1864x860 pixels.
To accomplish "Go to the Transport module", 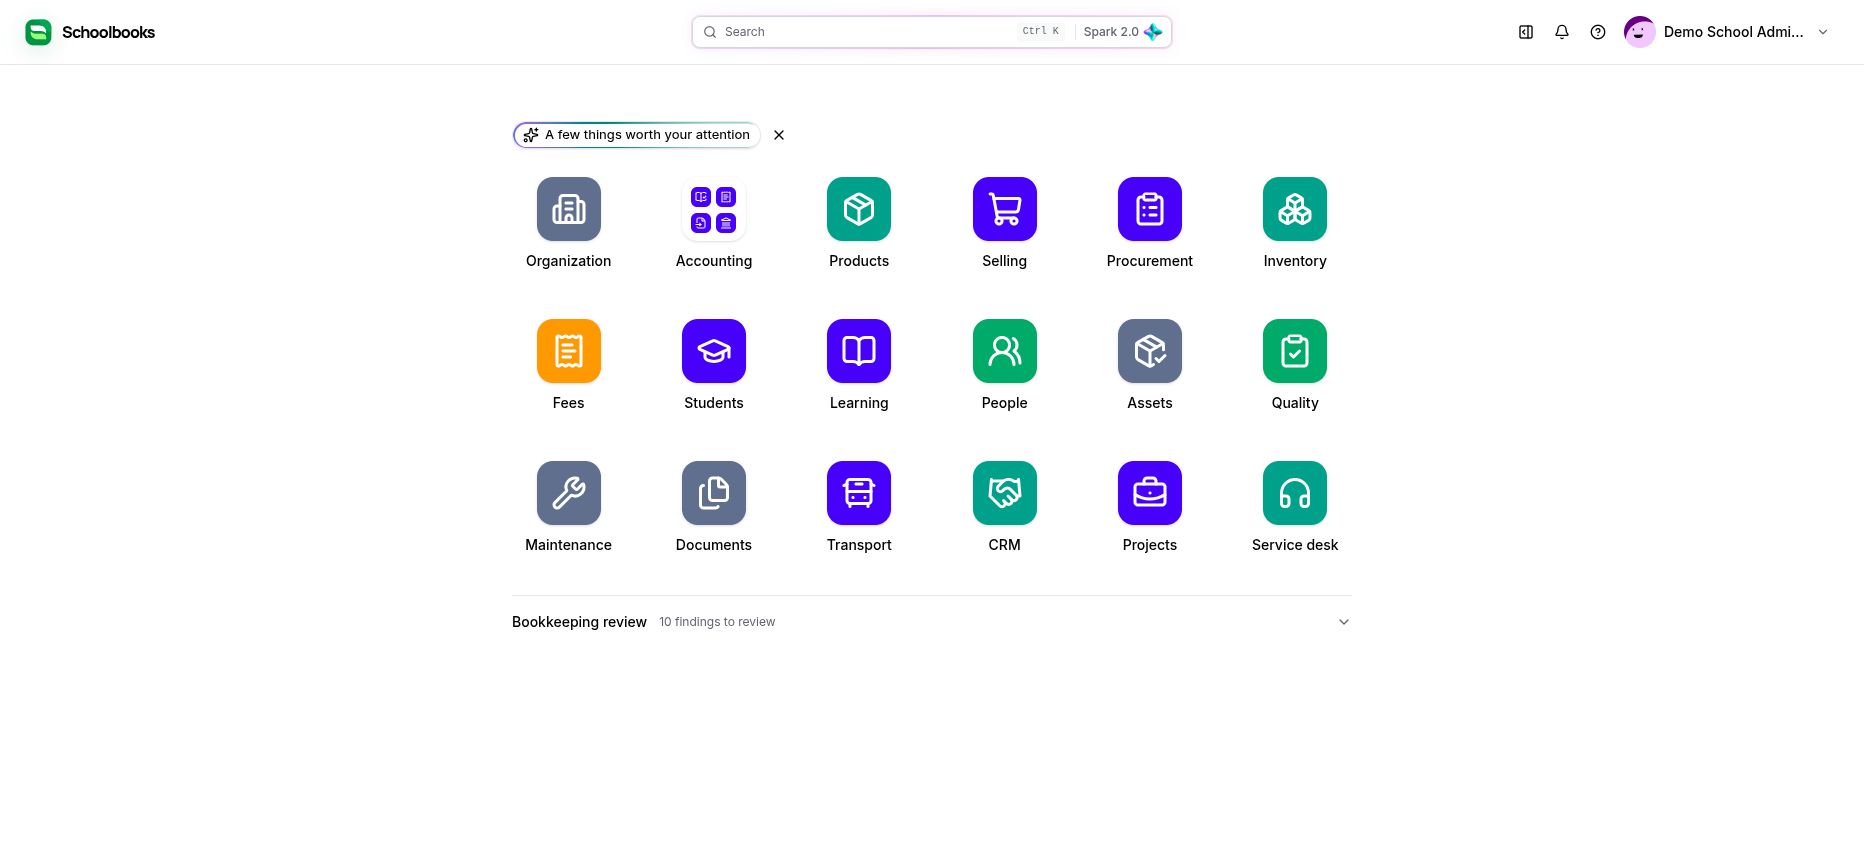I will point(859,493).
